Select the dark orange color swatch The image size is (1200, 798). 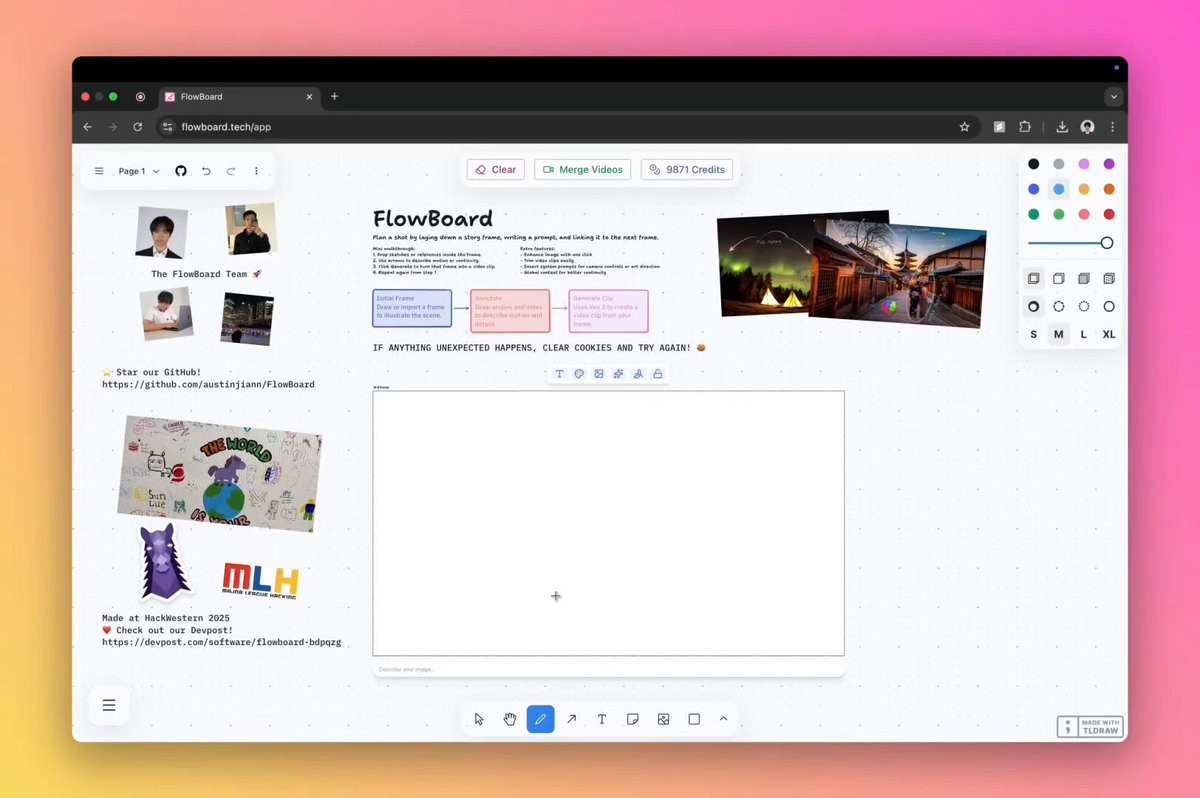click(1109, 189)
